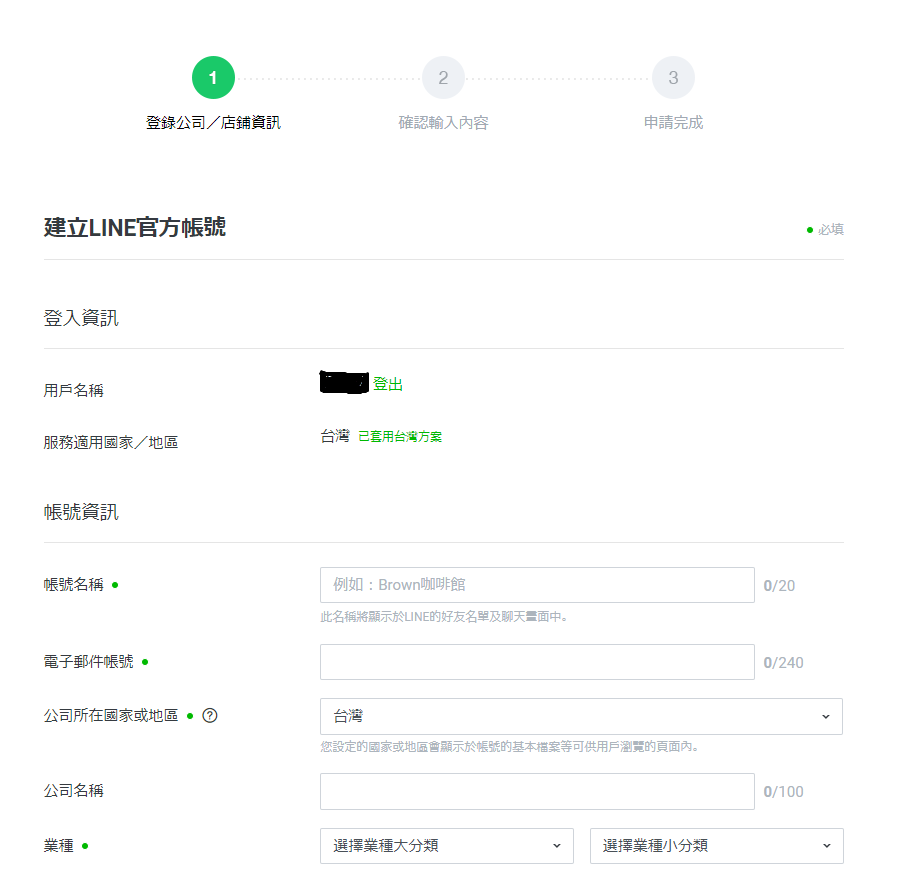Open the 選擇業種大分類 dropdown
899x882 pixels.
coord(447,845)
